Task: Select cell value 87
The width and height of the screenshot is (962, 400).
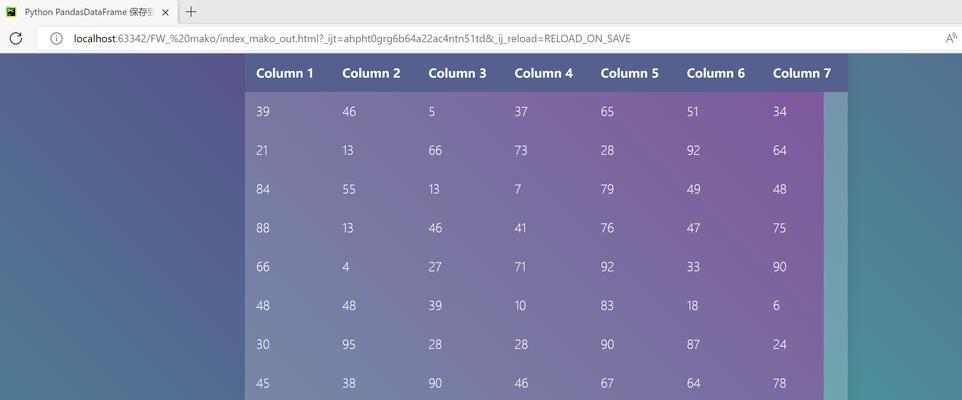Action: pos(693,344)
